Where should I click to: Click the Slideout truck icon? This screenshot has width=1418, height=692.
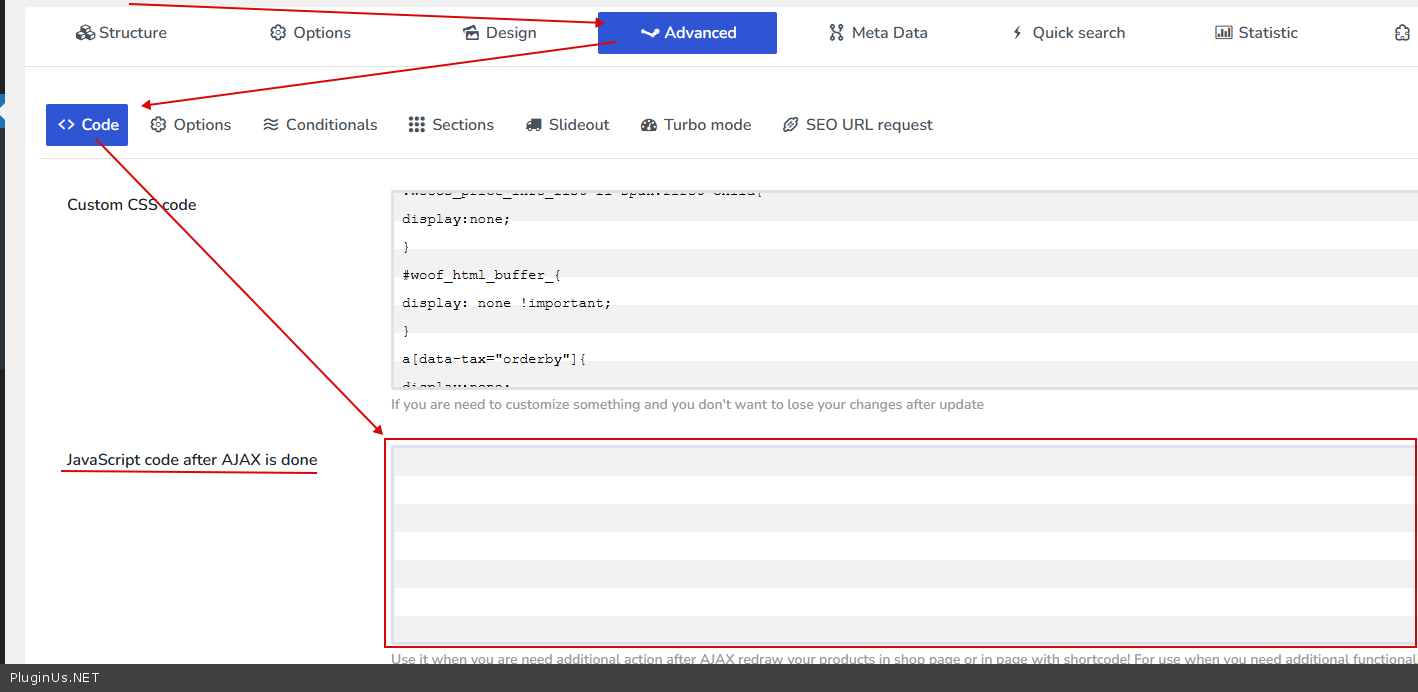[x=534, y=125]
